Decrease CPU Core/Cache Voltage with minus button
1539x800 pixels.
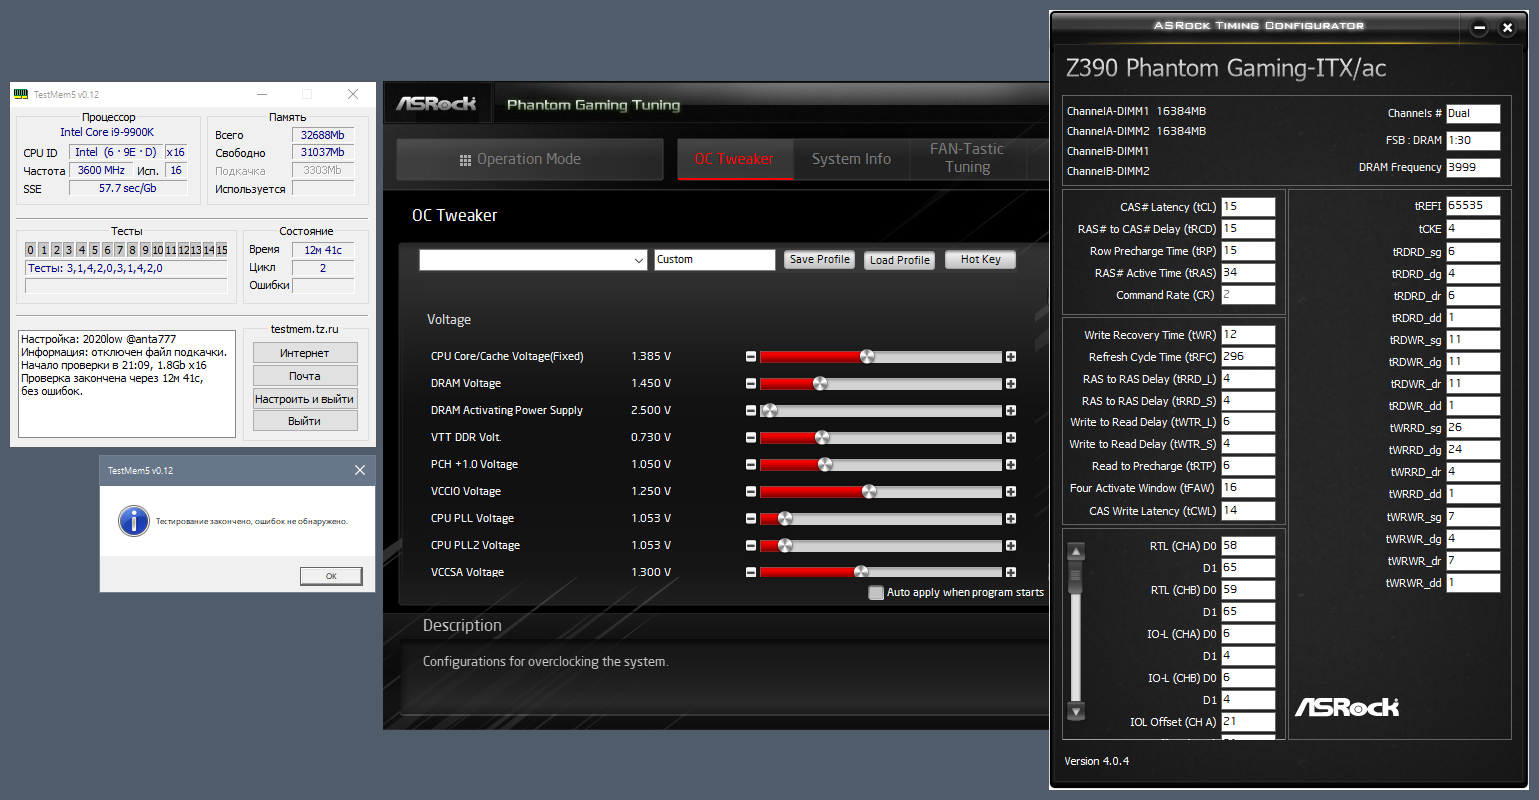[x=751, y=357]
